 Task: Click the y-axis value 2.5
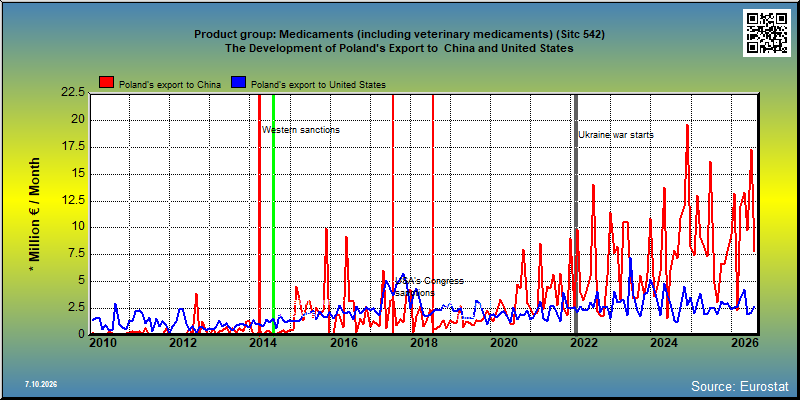77,307
